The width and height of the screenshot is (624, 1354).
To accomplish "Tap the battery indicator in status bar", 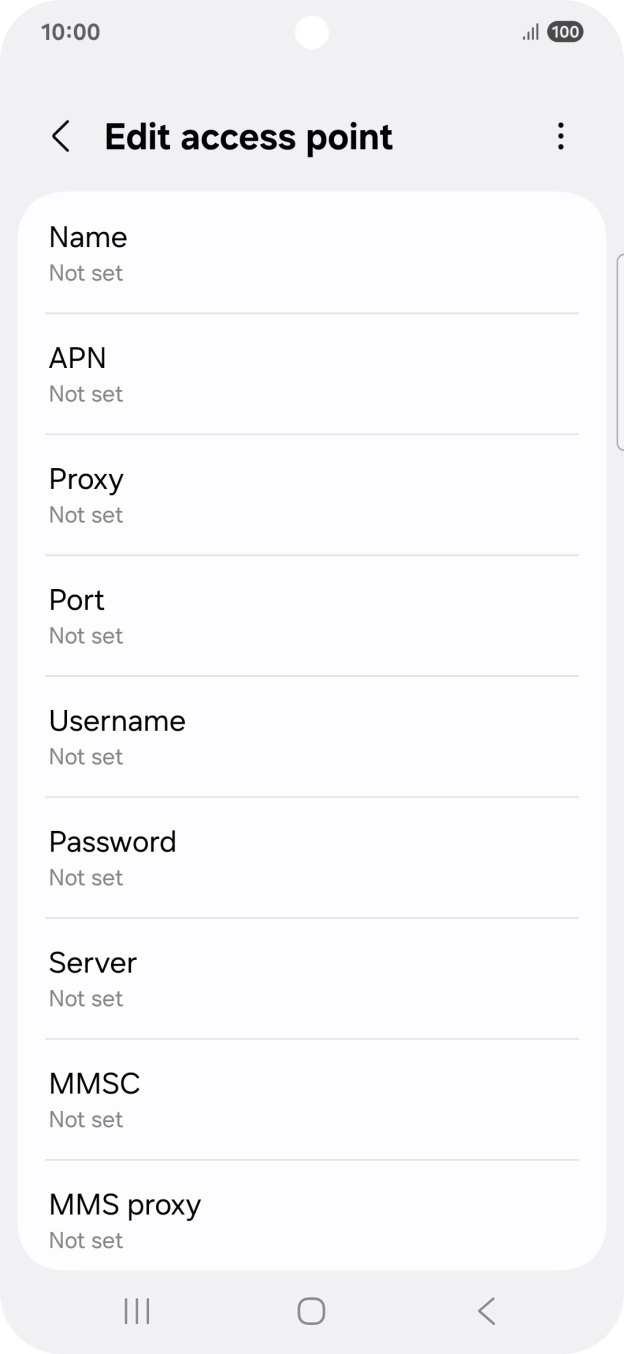I will 565,32.
